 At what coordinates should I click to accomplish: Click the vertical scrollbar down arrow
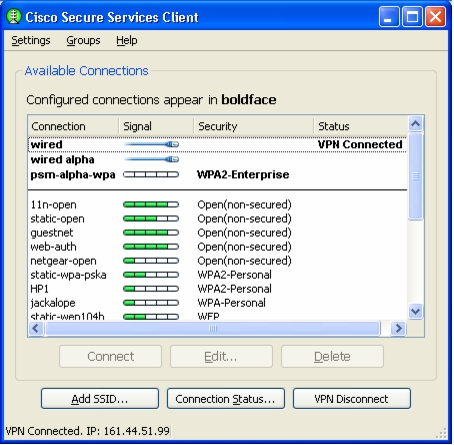coord(415,312)
